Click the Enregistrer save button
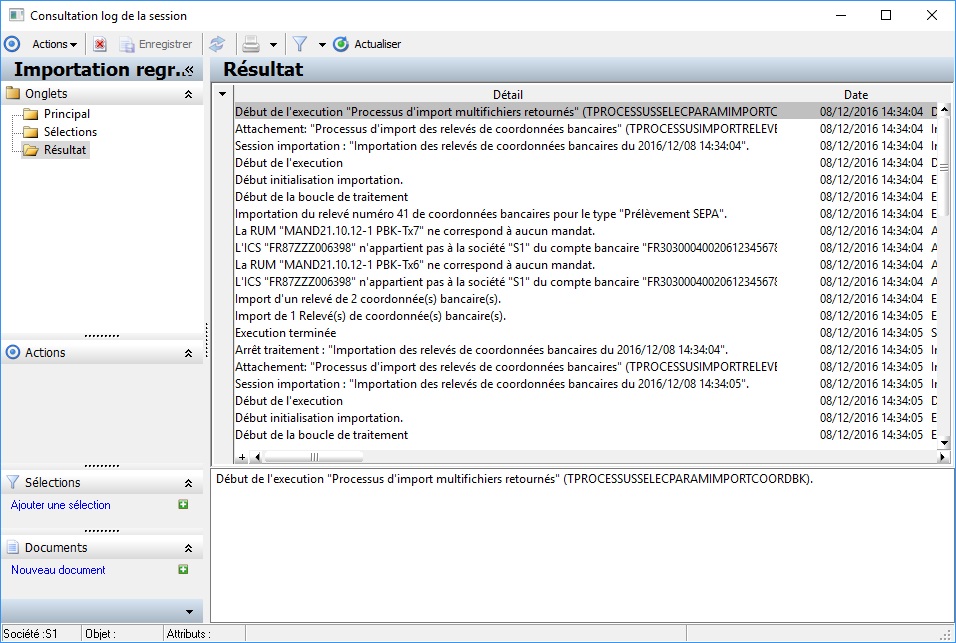 155,44
